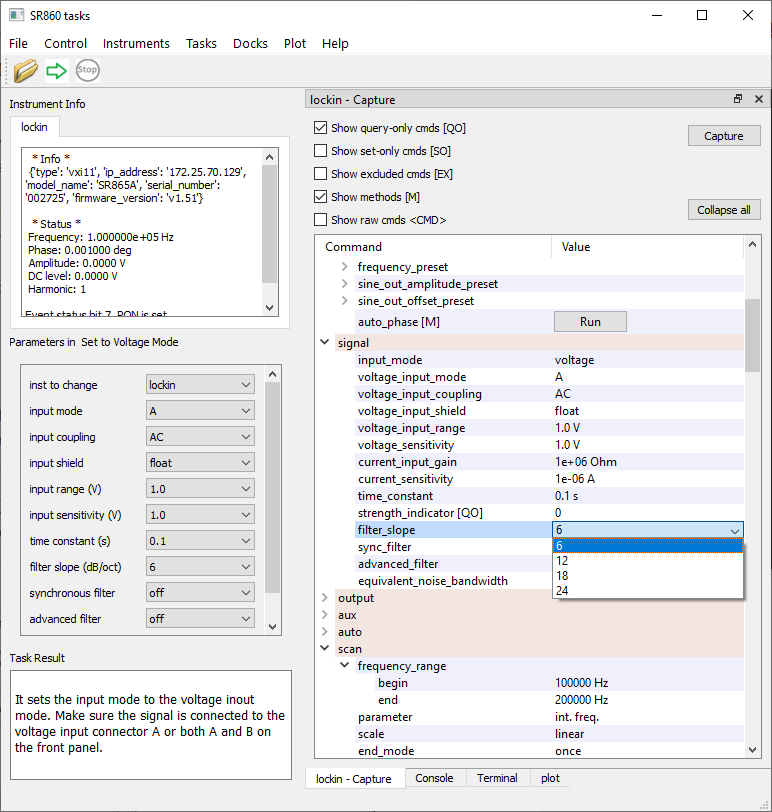
Task: Click the begin 100000 Hz value
Action: (581, 683)
